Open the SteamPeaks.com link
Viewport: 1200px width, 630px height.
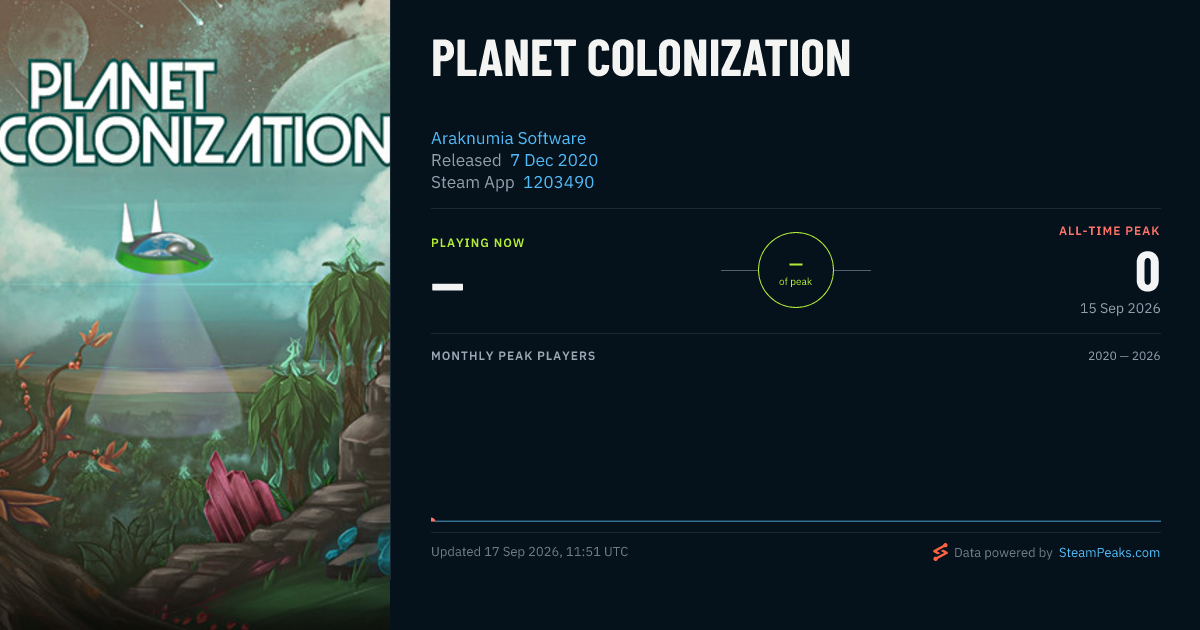click(1109, 552)
